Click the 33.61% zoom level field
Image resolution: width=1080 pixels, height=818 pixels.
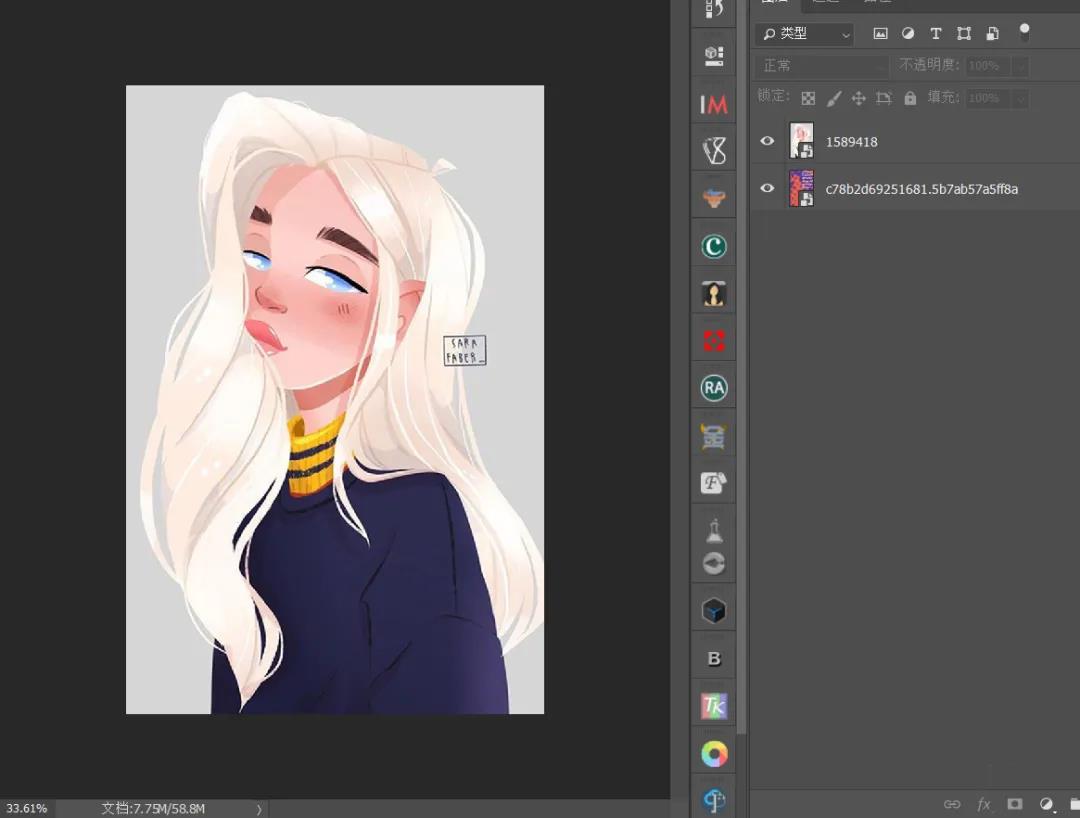tap(27, 808)
